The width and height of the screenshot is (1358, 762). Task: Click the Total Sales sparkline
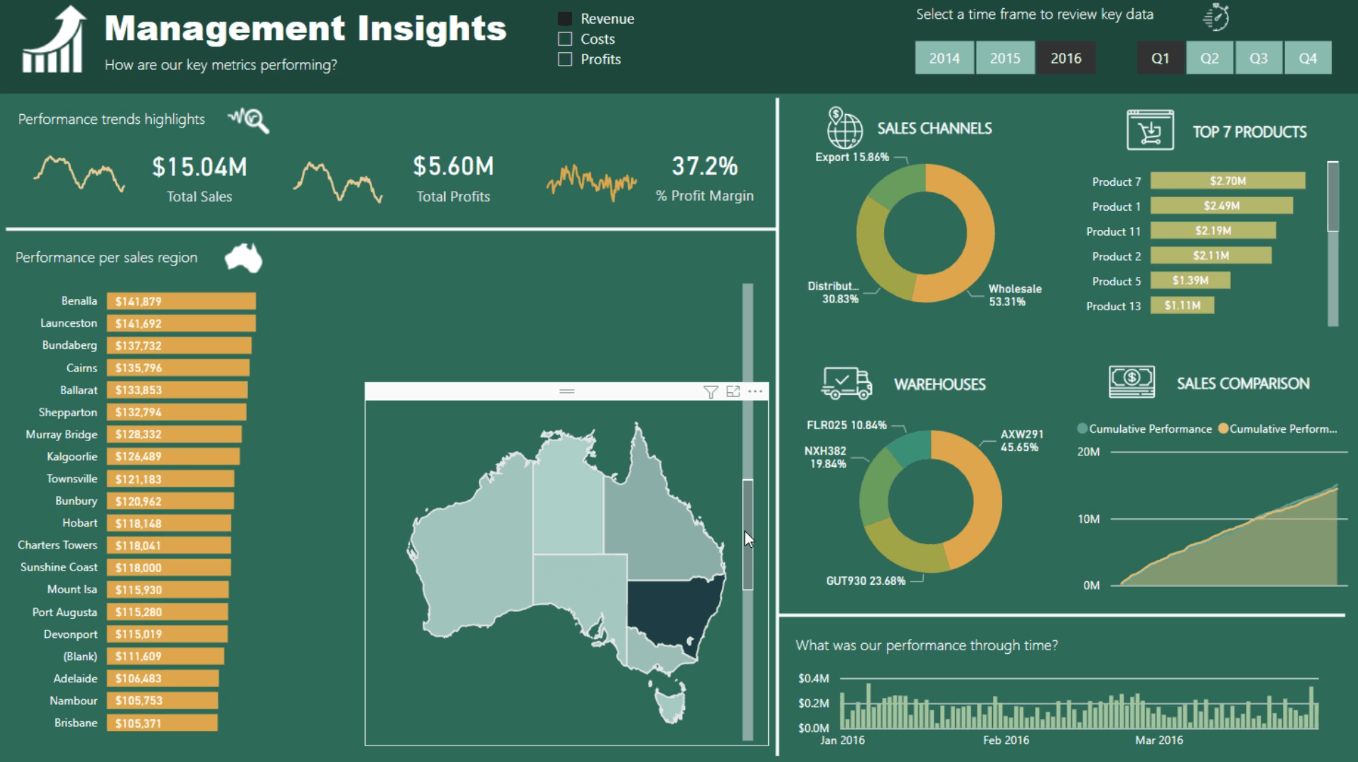[79, 174]
